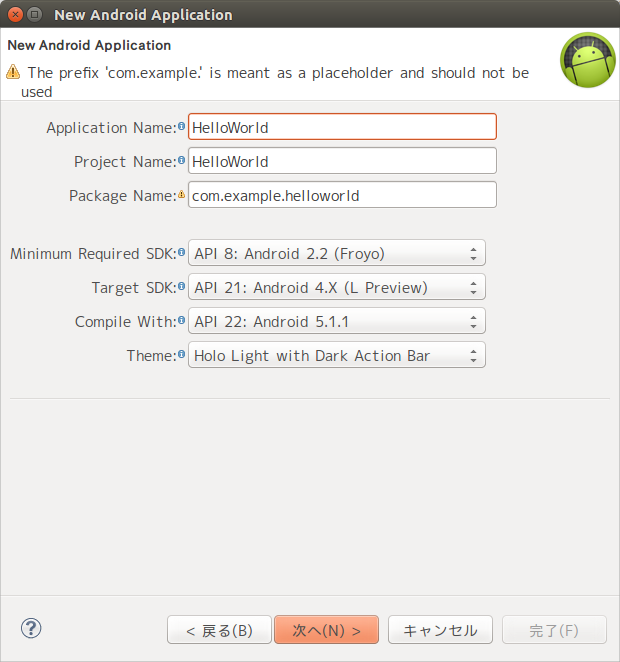
Task: Click the title bar maximize button
Action: [x=35, y=15]
